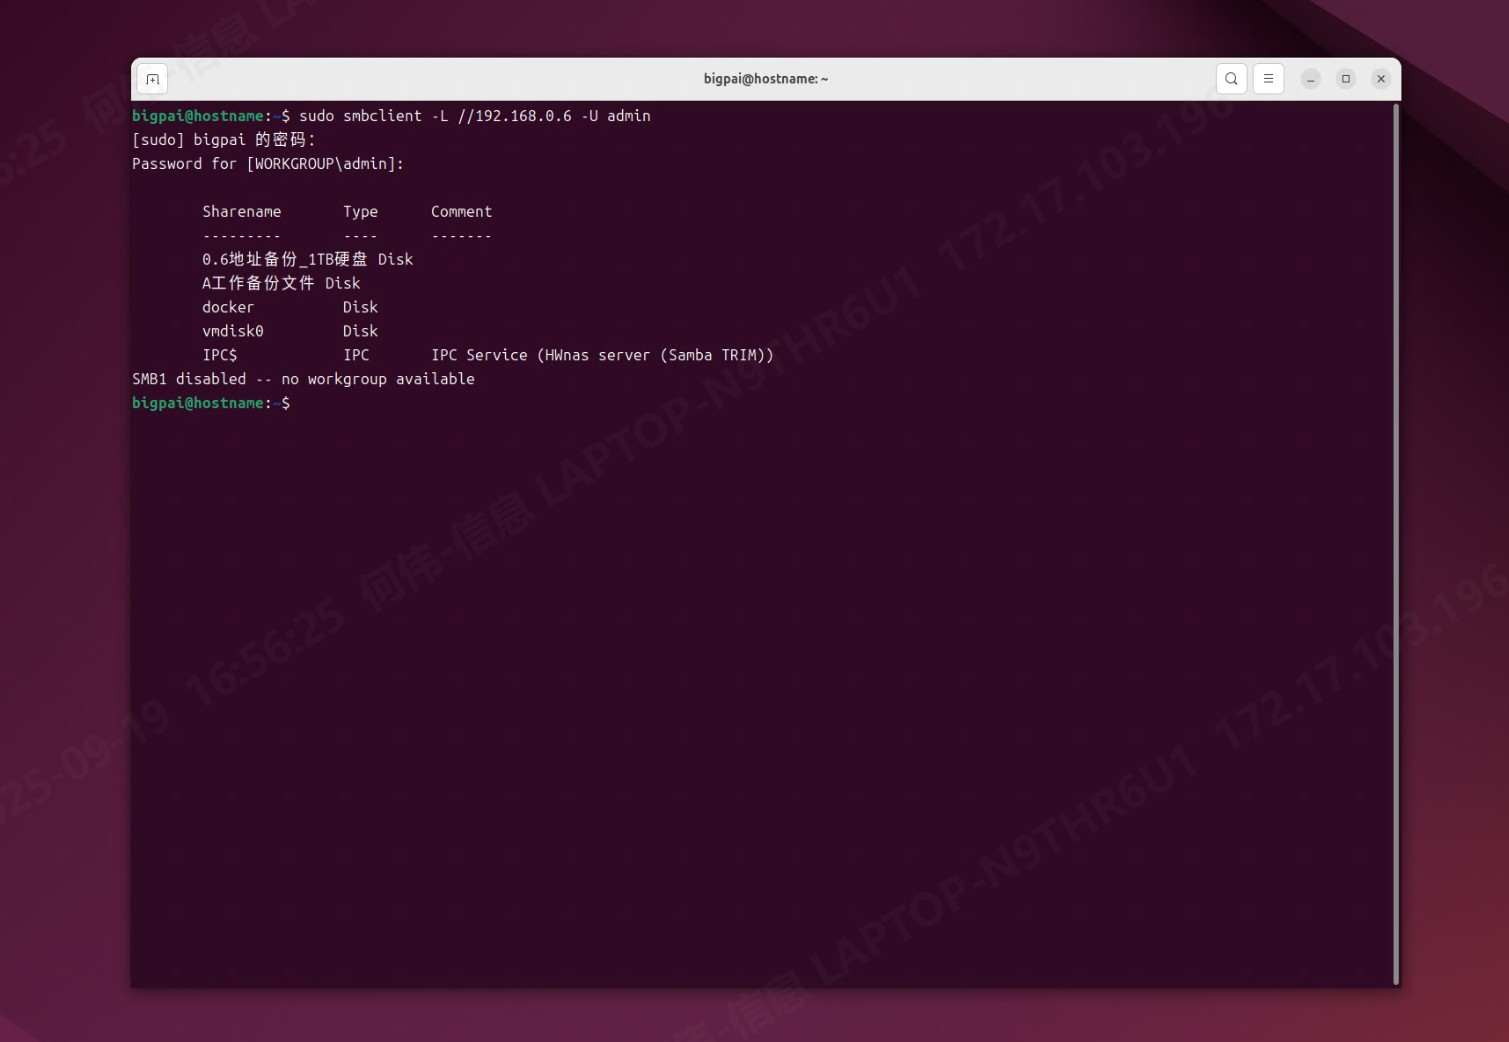Click Disk type in vmdisk0 row

360,331
